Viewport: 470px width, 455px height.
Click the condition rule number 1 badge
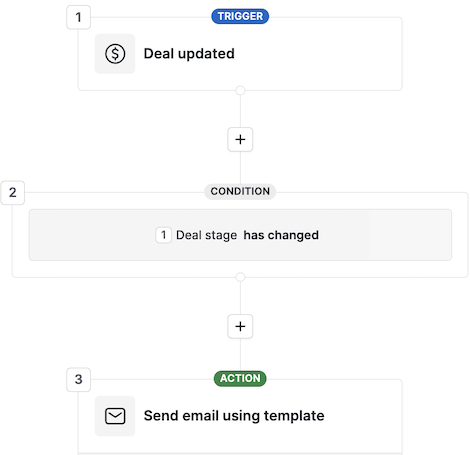pos(163,235)
